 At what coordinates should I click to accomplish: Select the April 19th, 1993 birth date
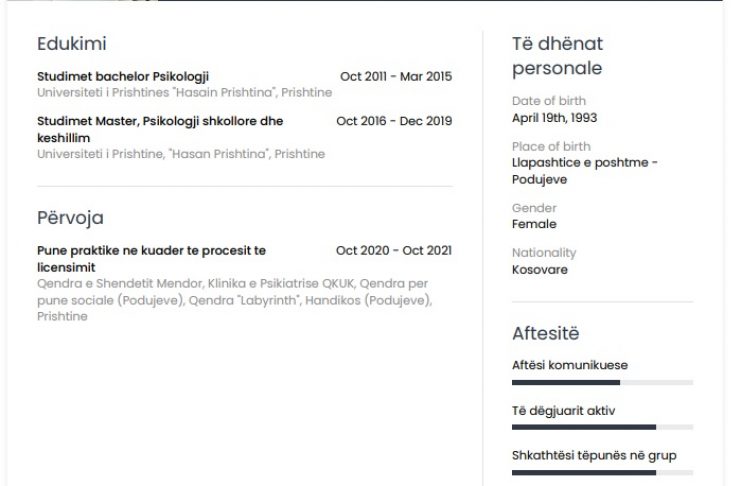[x=555, y=118]
